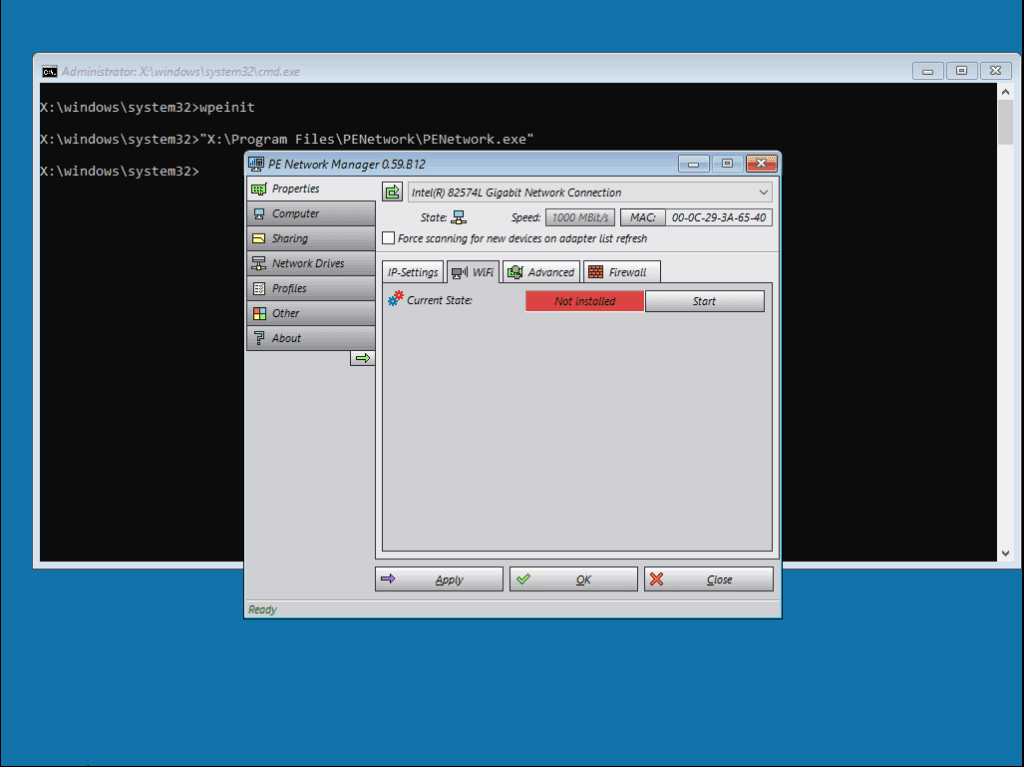Enable force scanning for new devices checkbox
This screenshot has width=1024, height=767.
coord(389,238)
